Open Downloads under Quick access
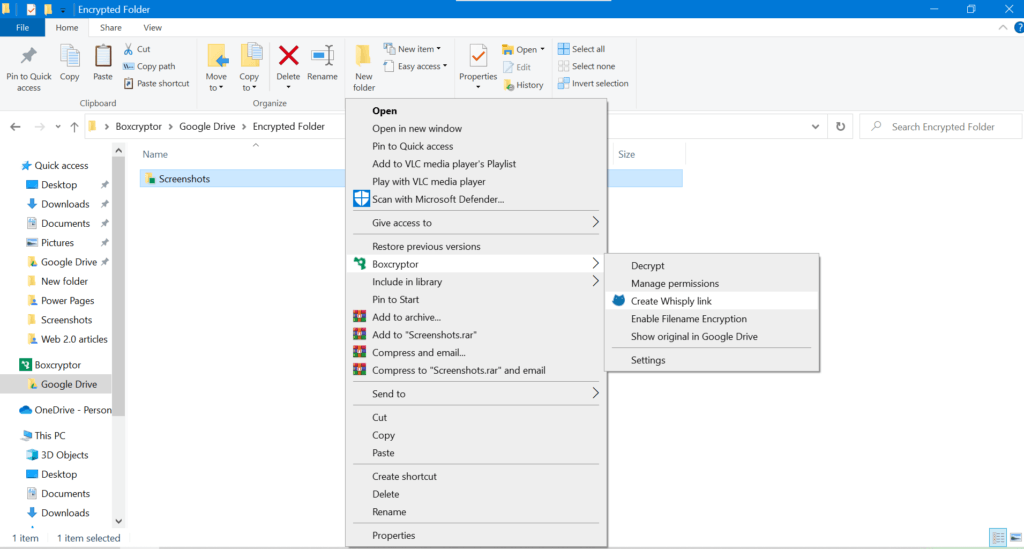1024x549 pixels. pyautogui.click(x=65, y=204)
